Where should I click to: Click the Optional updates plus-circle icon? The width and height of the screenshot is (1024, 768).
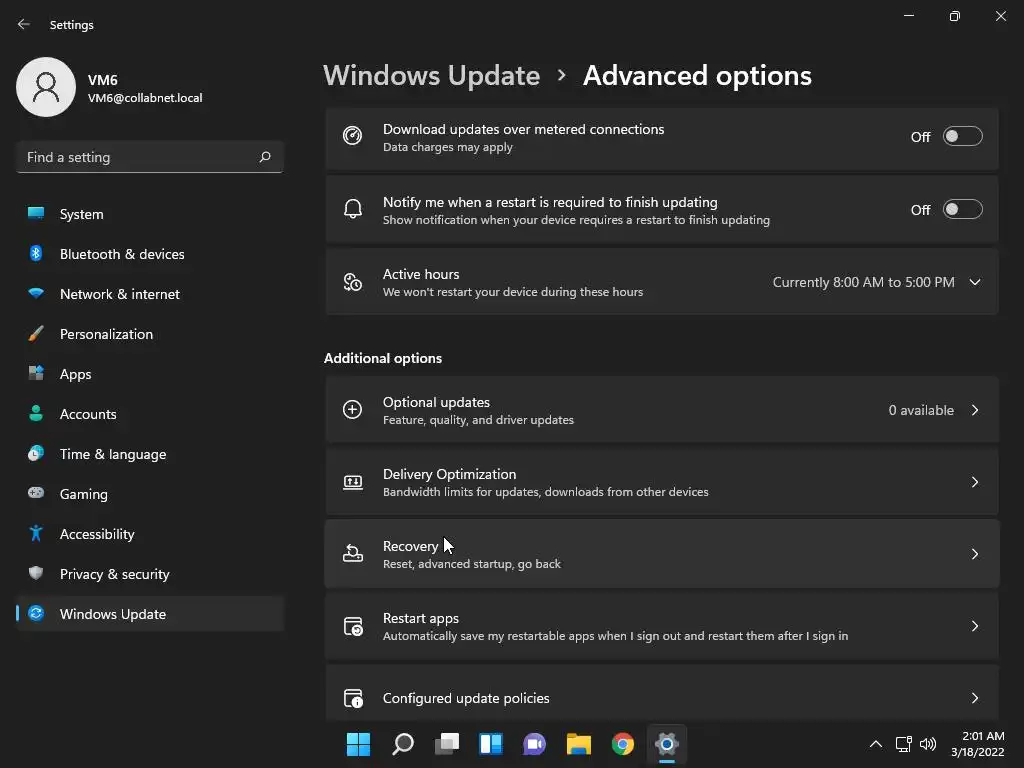353,409
